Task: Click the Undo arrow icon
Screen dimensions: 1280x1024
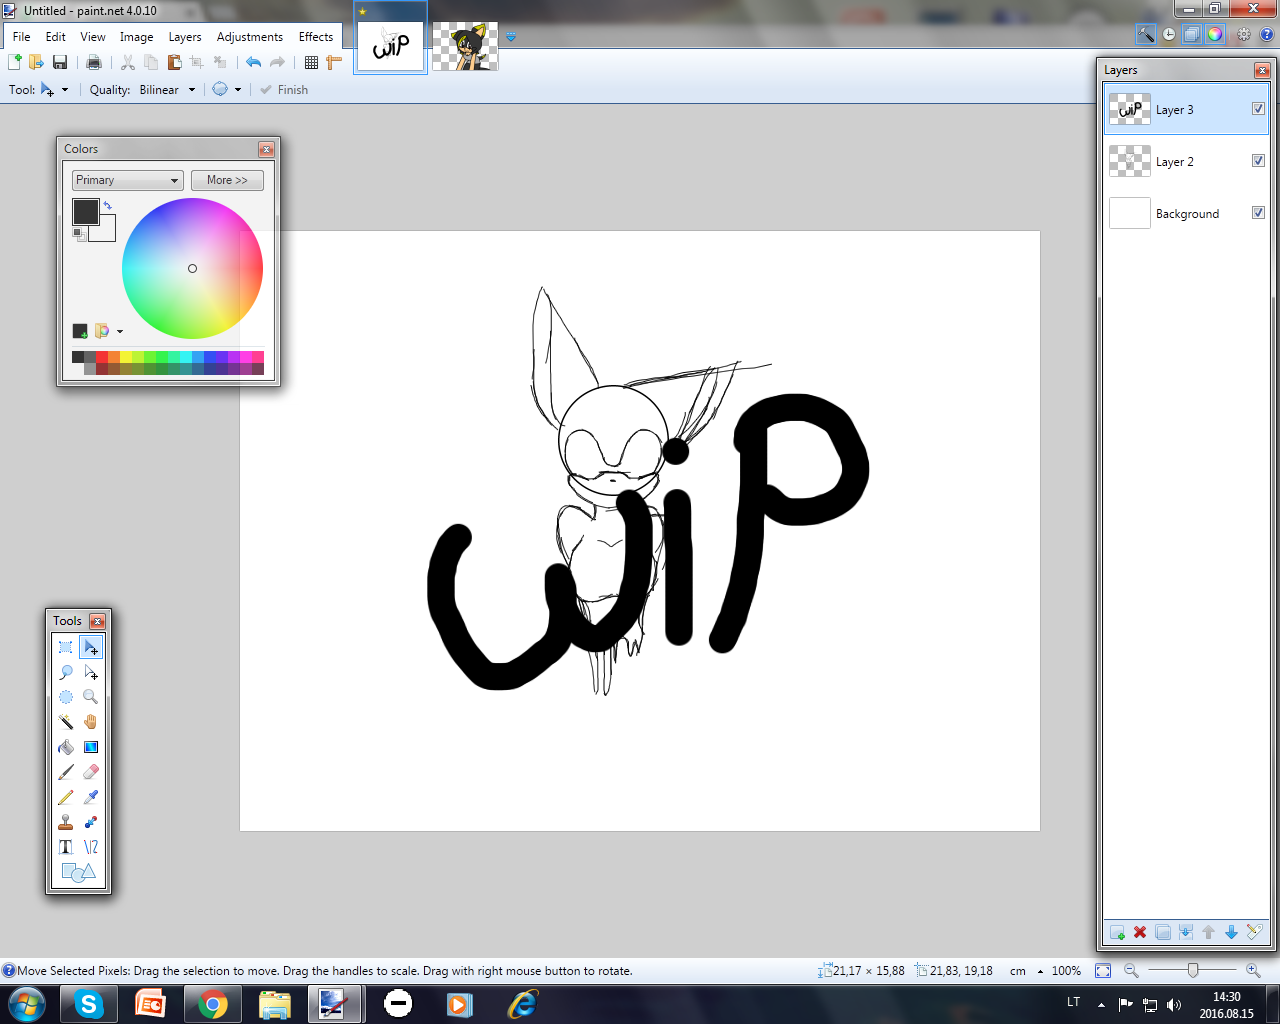Action: [254, 62]
